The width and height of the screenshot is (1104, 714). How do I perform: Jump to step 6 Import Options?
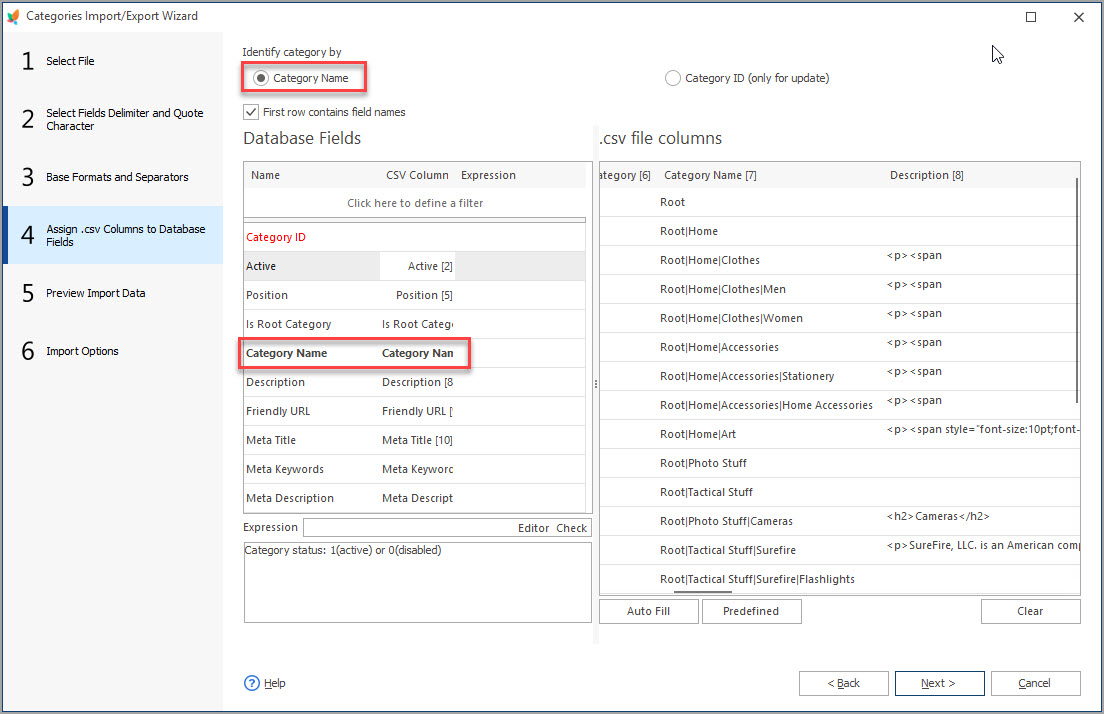pos(113,351)
